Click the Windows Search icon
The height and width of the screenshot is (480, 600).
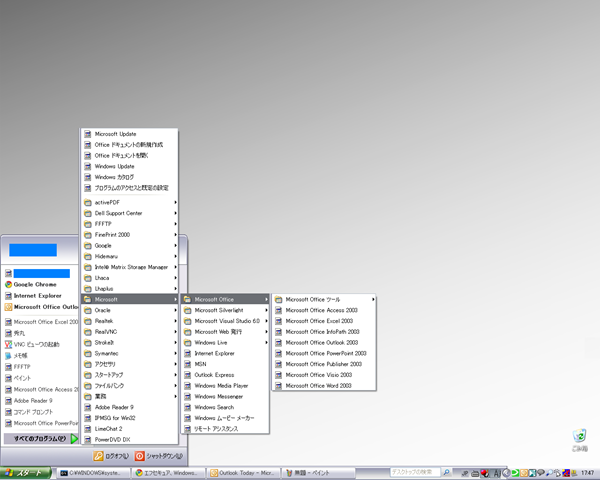click(188, 407)
